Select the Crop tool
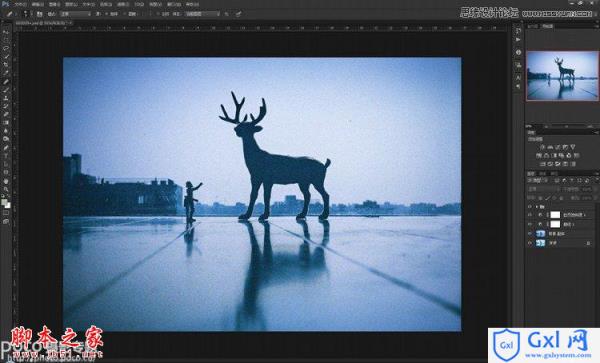 point(6,65)
